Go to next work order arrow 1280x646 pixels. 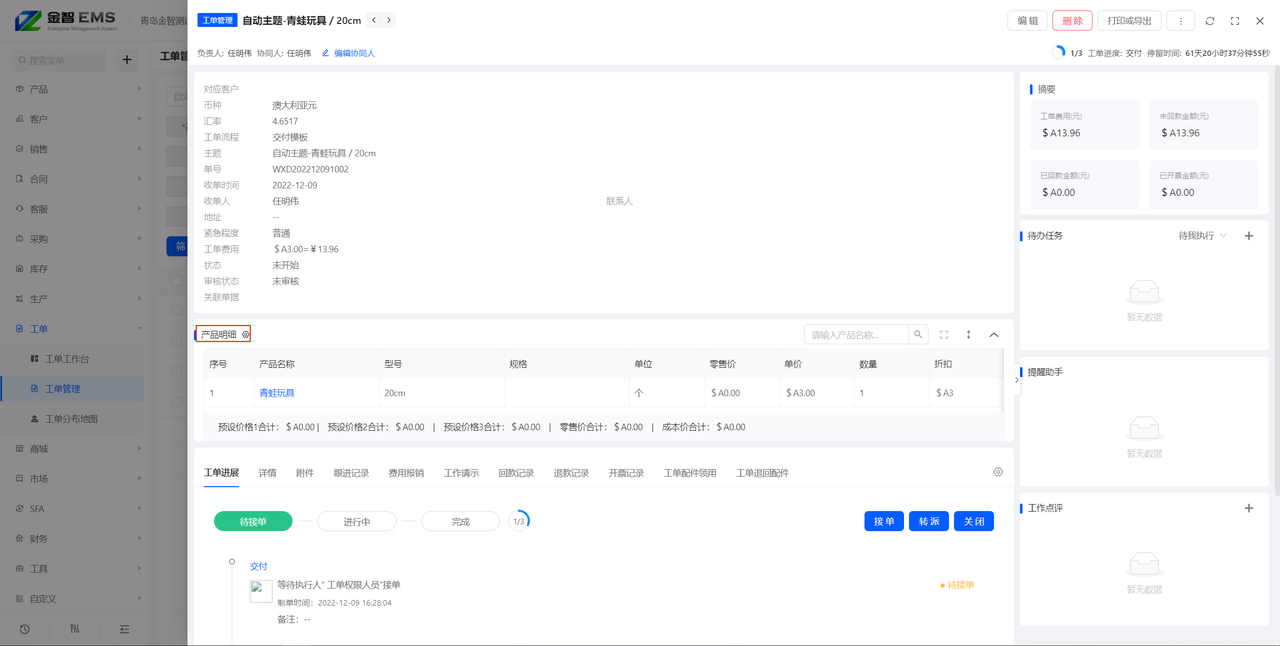389,20
